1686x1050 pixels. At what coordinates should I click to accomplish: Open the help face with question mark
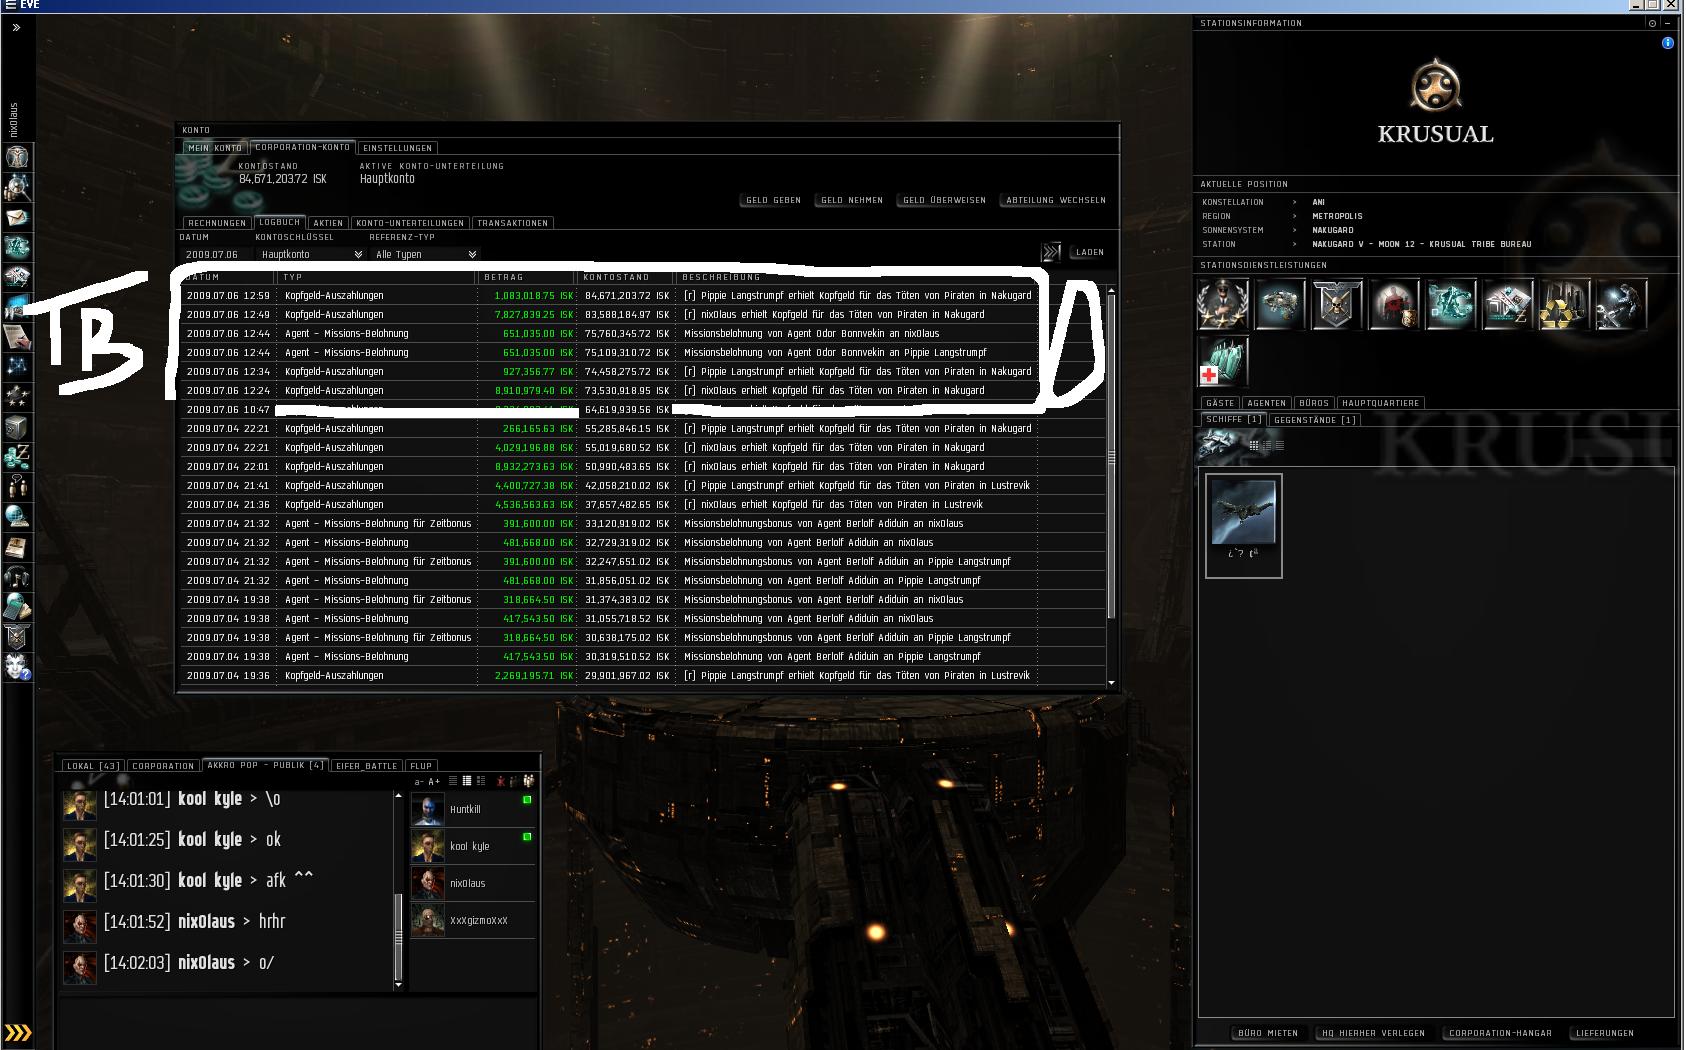(17, 667)
